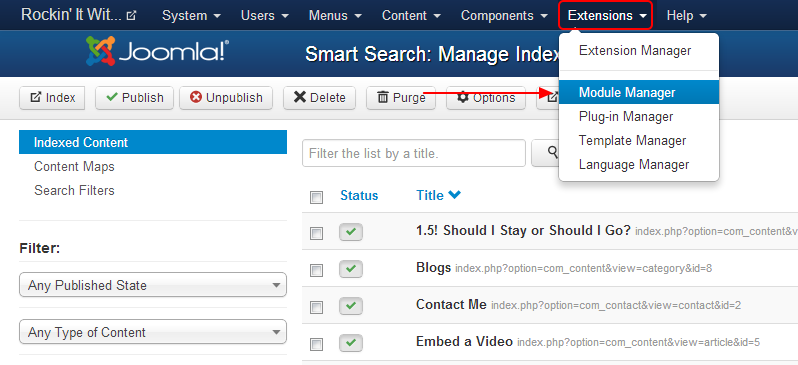798x365 pixels.
Task: Click the Unpublish button
Action: click(x=226, y=98)
